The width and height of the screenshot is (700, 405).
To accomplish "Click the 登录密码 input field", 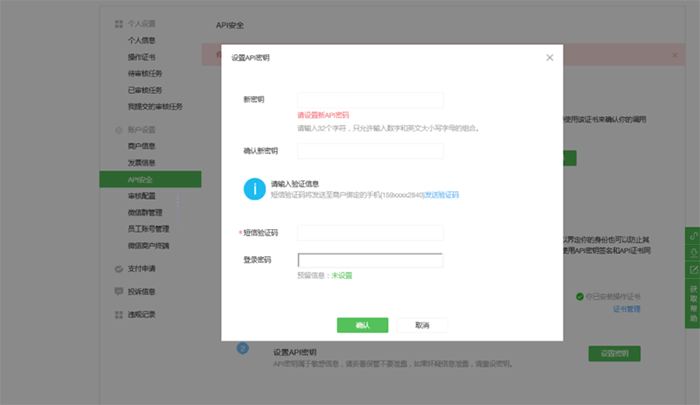I will [370, 260].
